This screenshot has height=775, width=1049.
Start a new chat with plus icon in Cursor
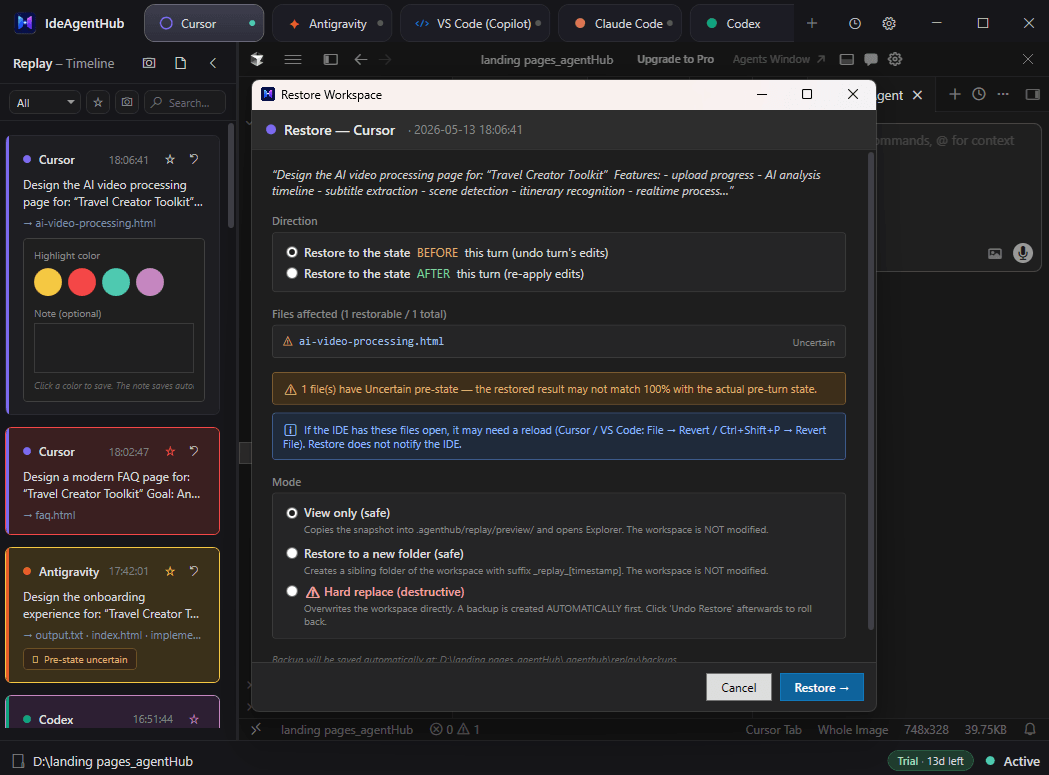click(955, 94)
